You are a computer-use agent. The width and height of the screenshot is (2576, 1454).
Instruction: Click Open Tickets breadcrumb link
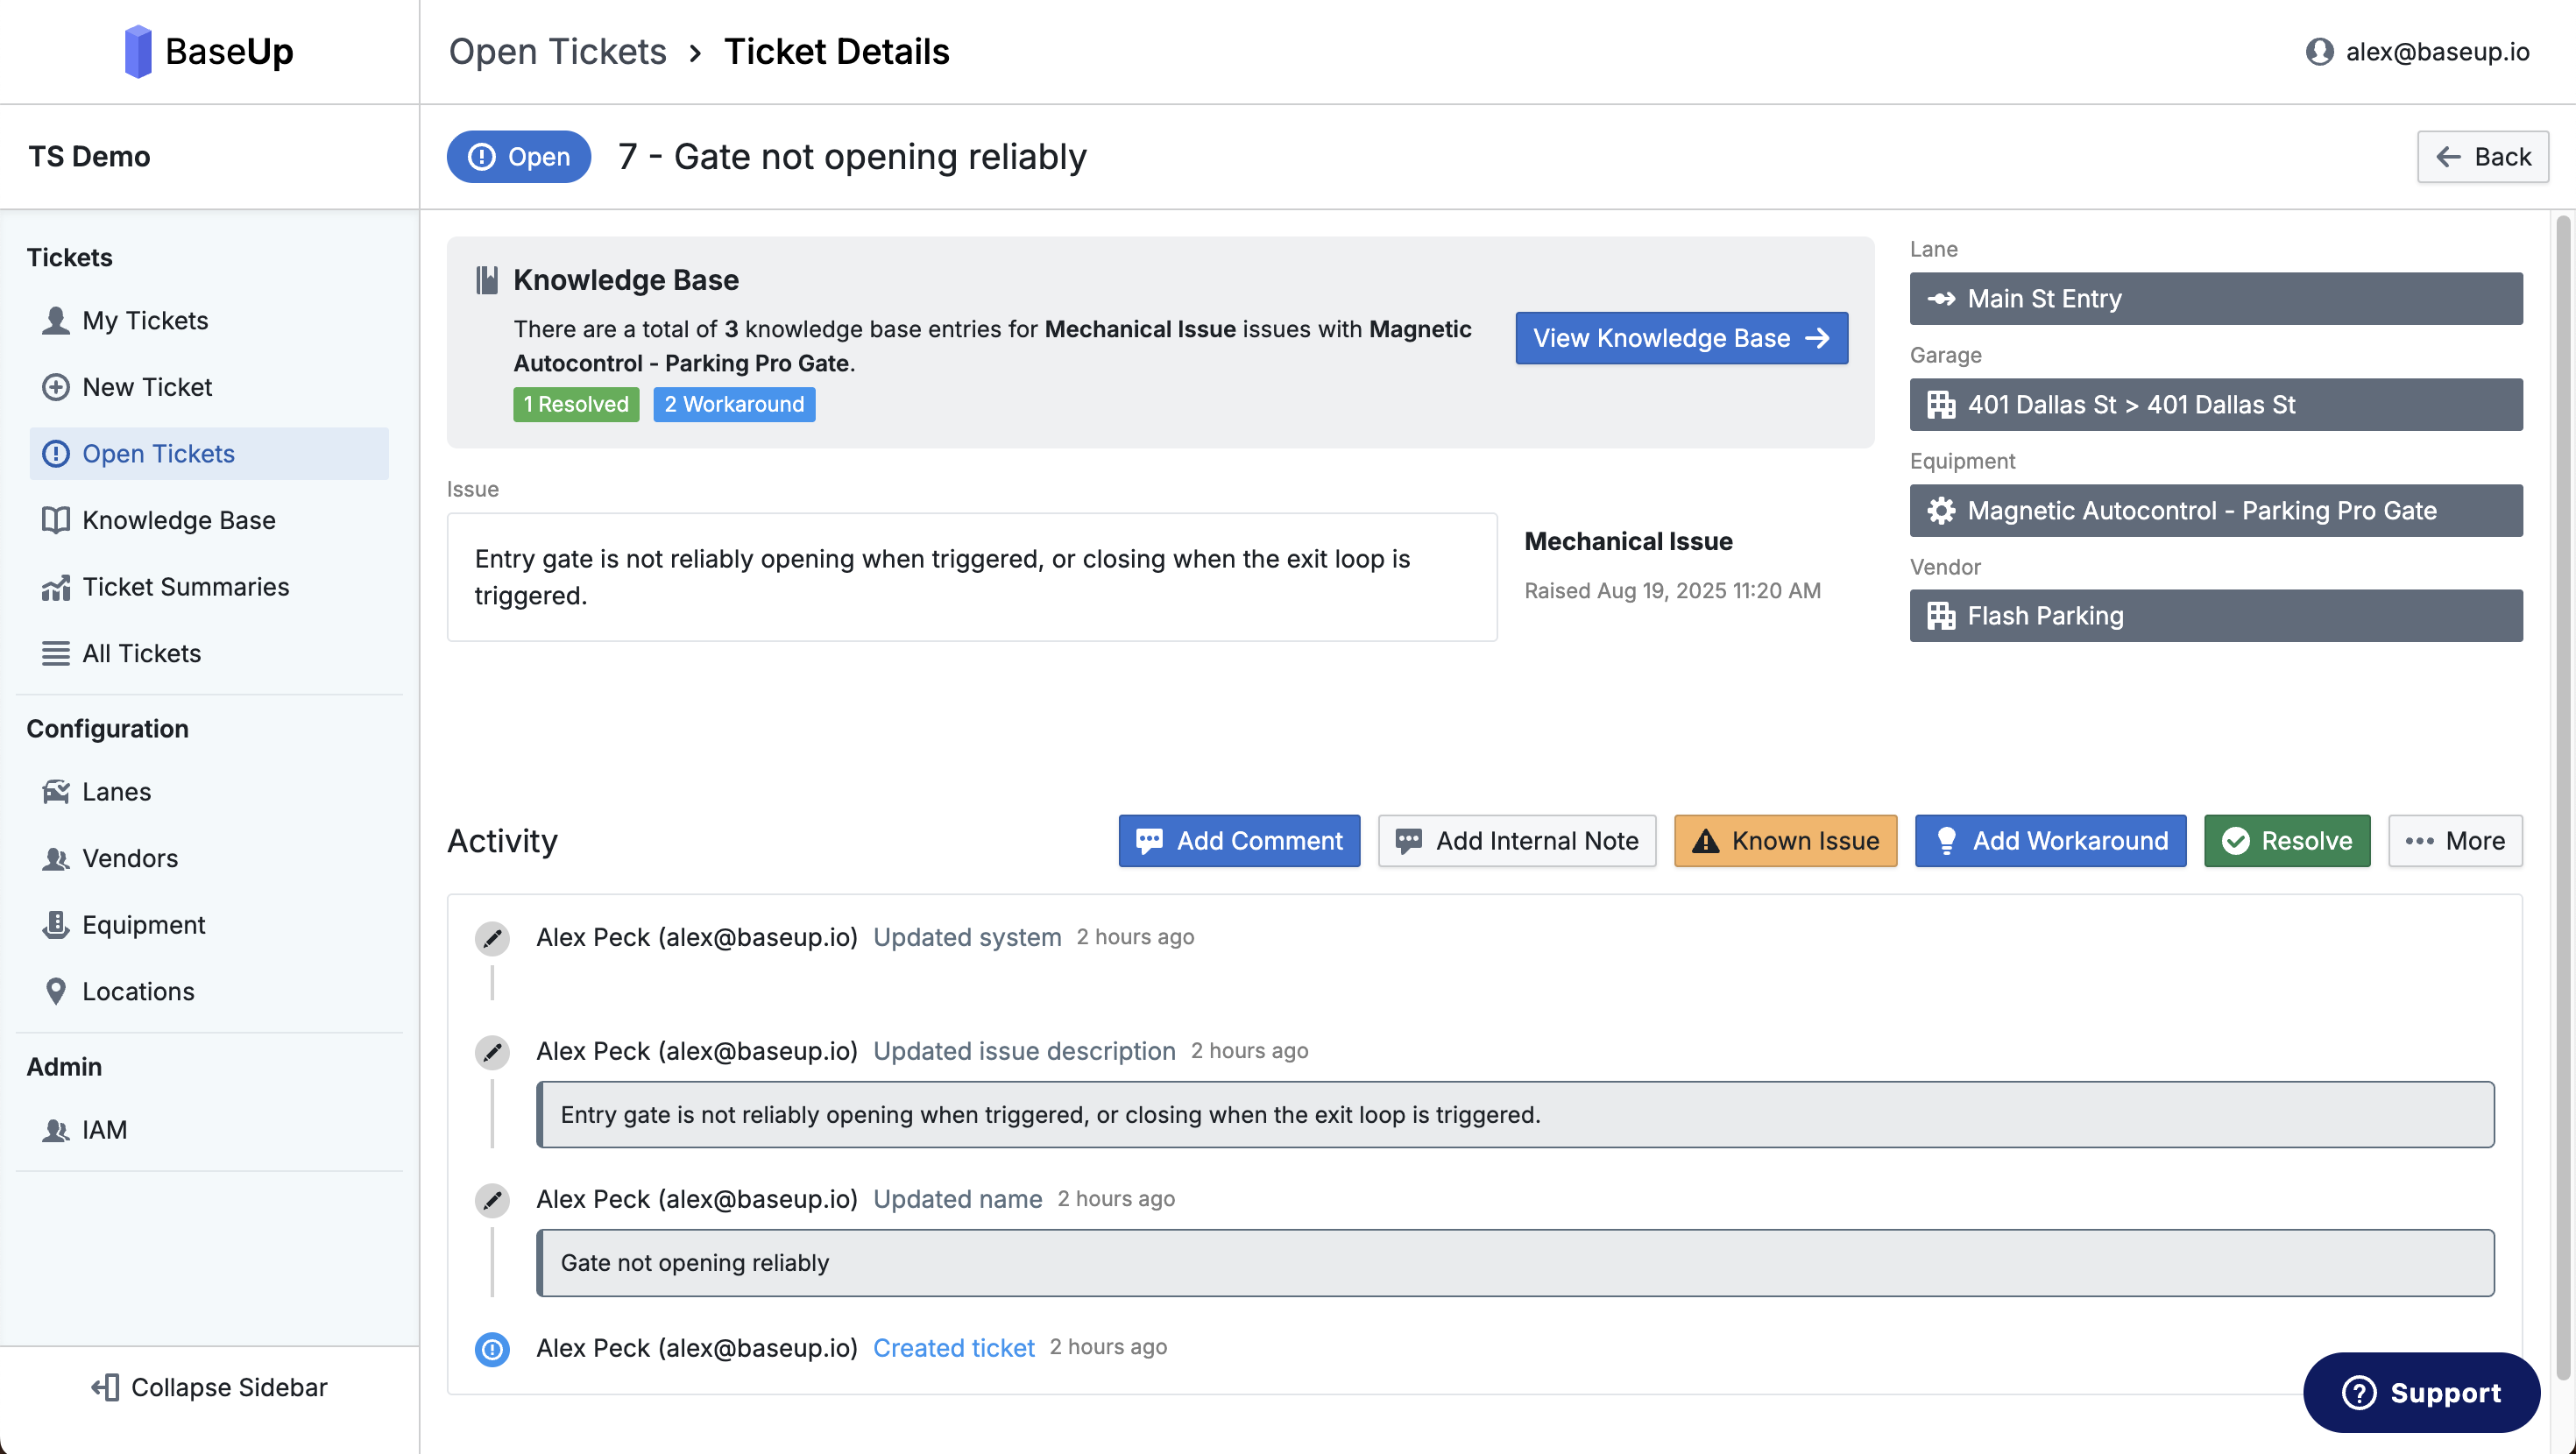point(557,51)
